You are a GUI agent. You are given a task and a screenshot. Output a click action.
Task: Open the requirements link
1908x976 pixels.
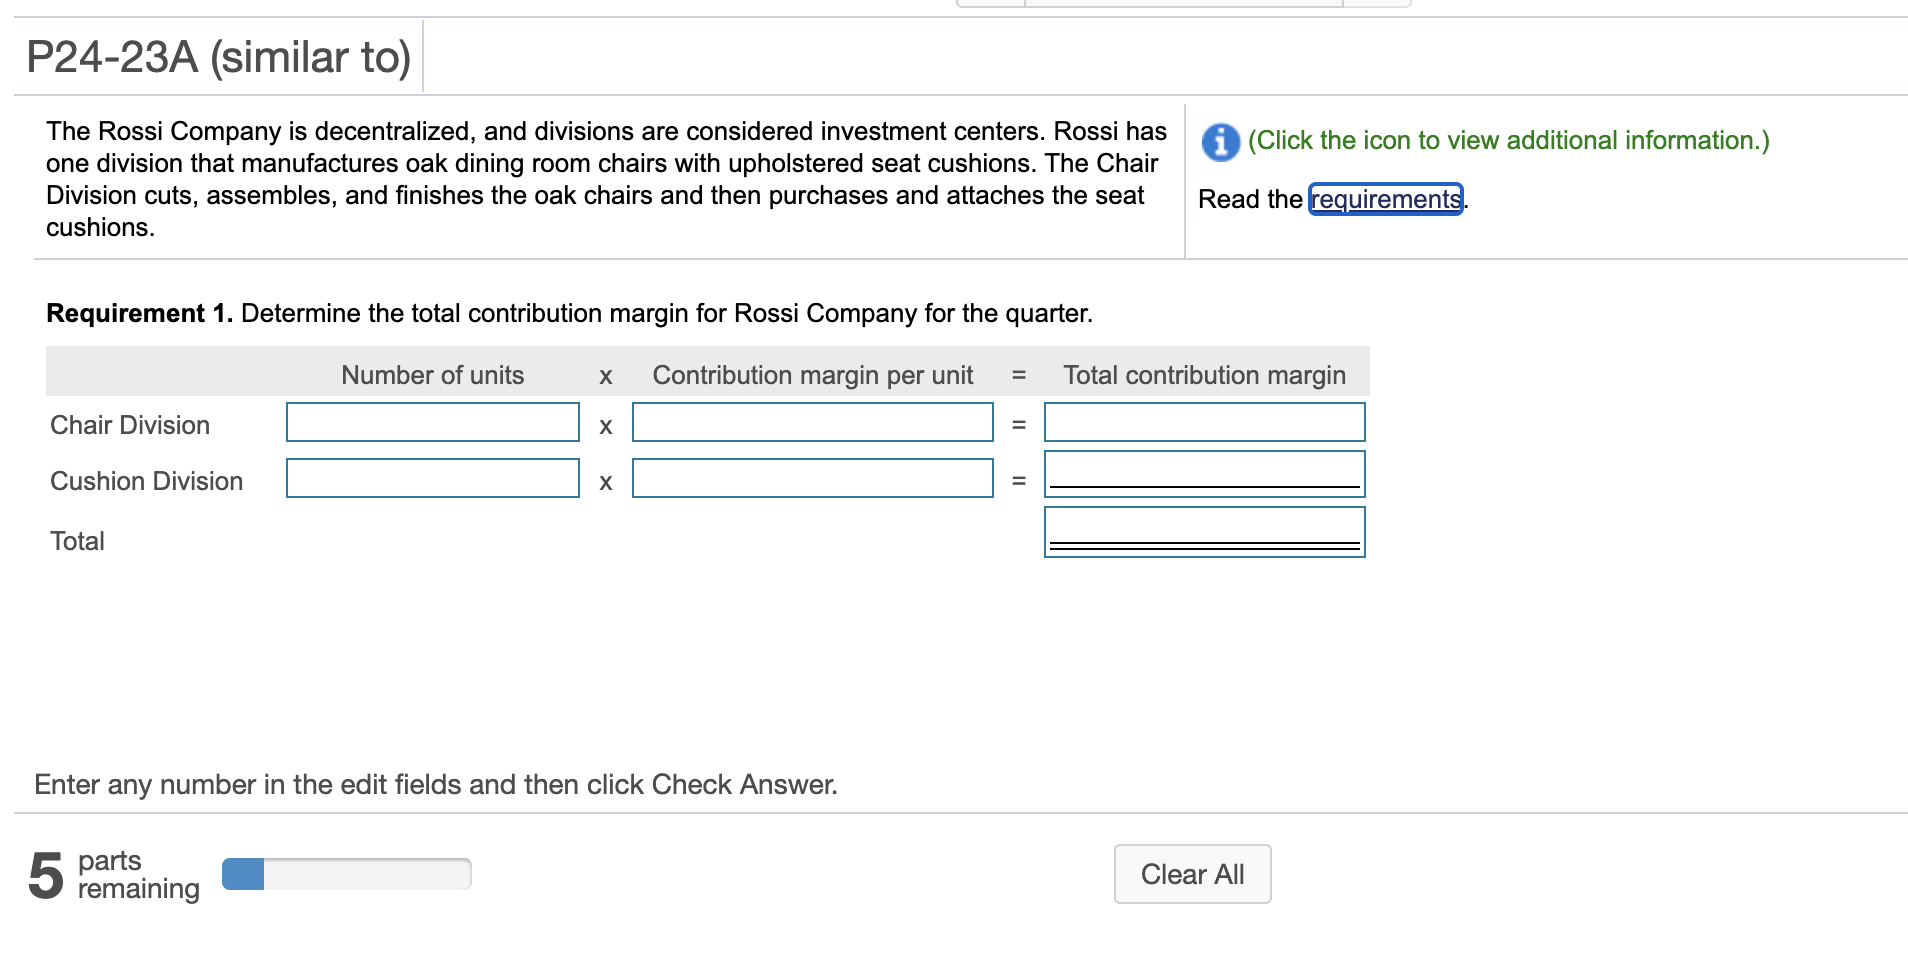point(1385,199)
